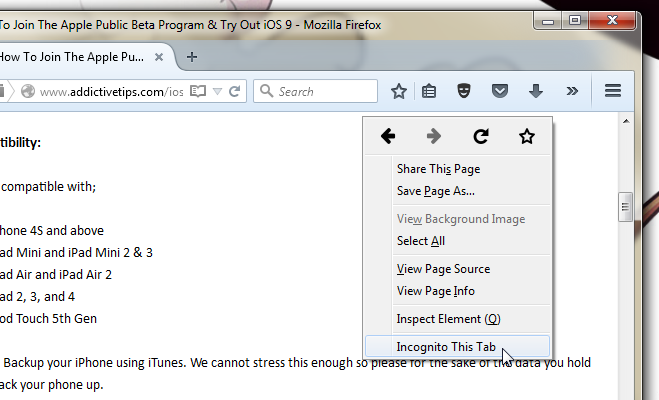
Task: Click Share This Page option
Action: point(438,169)
